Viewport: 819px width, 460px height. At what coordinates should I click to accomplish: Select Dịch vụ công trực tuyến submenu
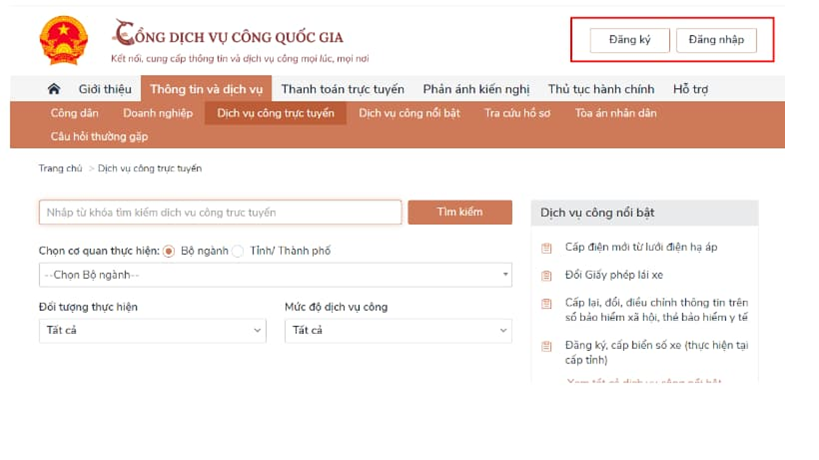click(x=275, y=113)
